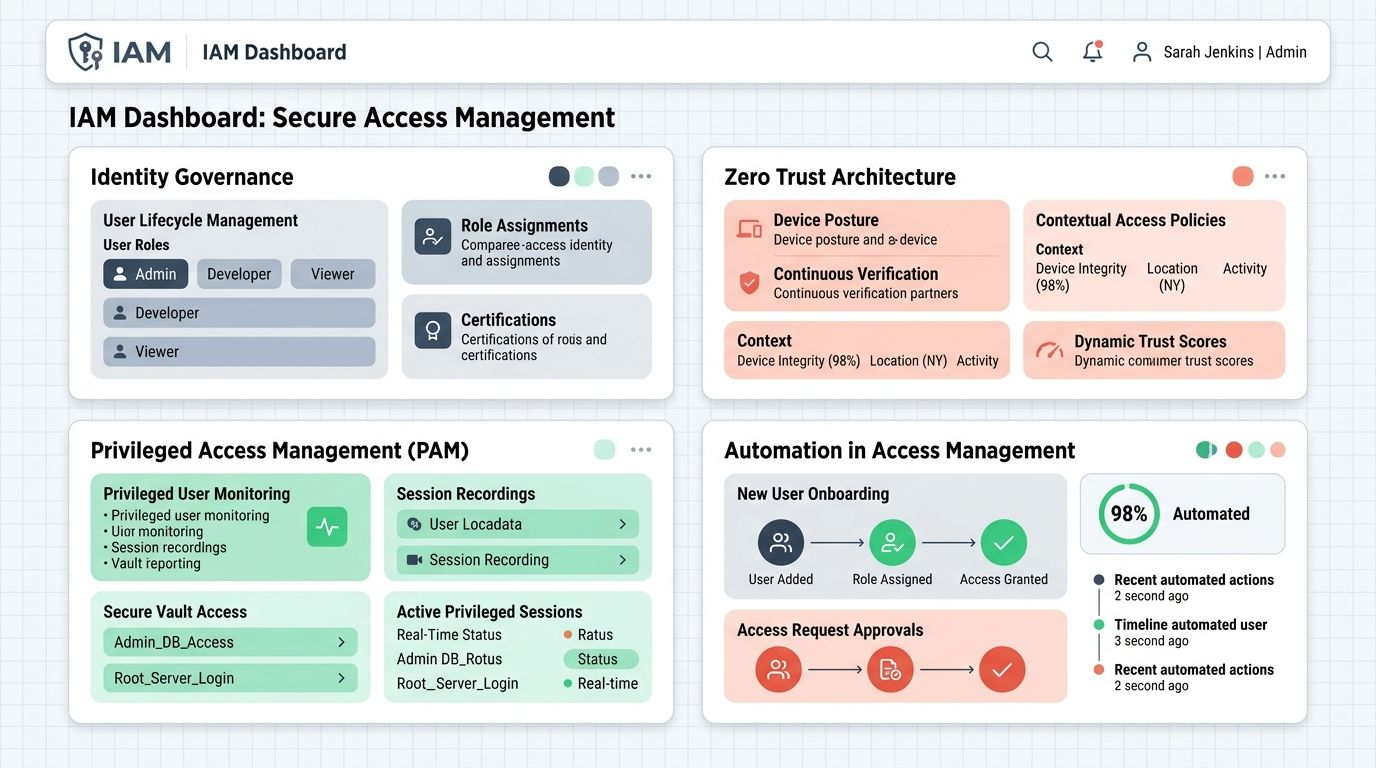Viewport: 1376px width, 768px height.
Task: Expand the User Locadata row chevron
Action: point(622,524)
